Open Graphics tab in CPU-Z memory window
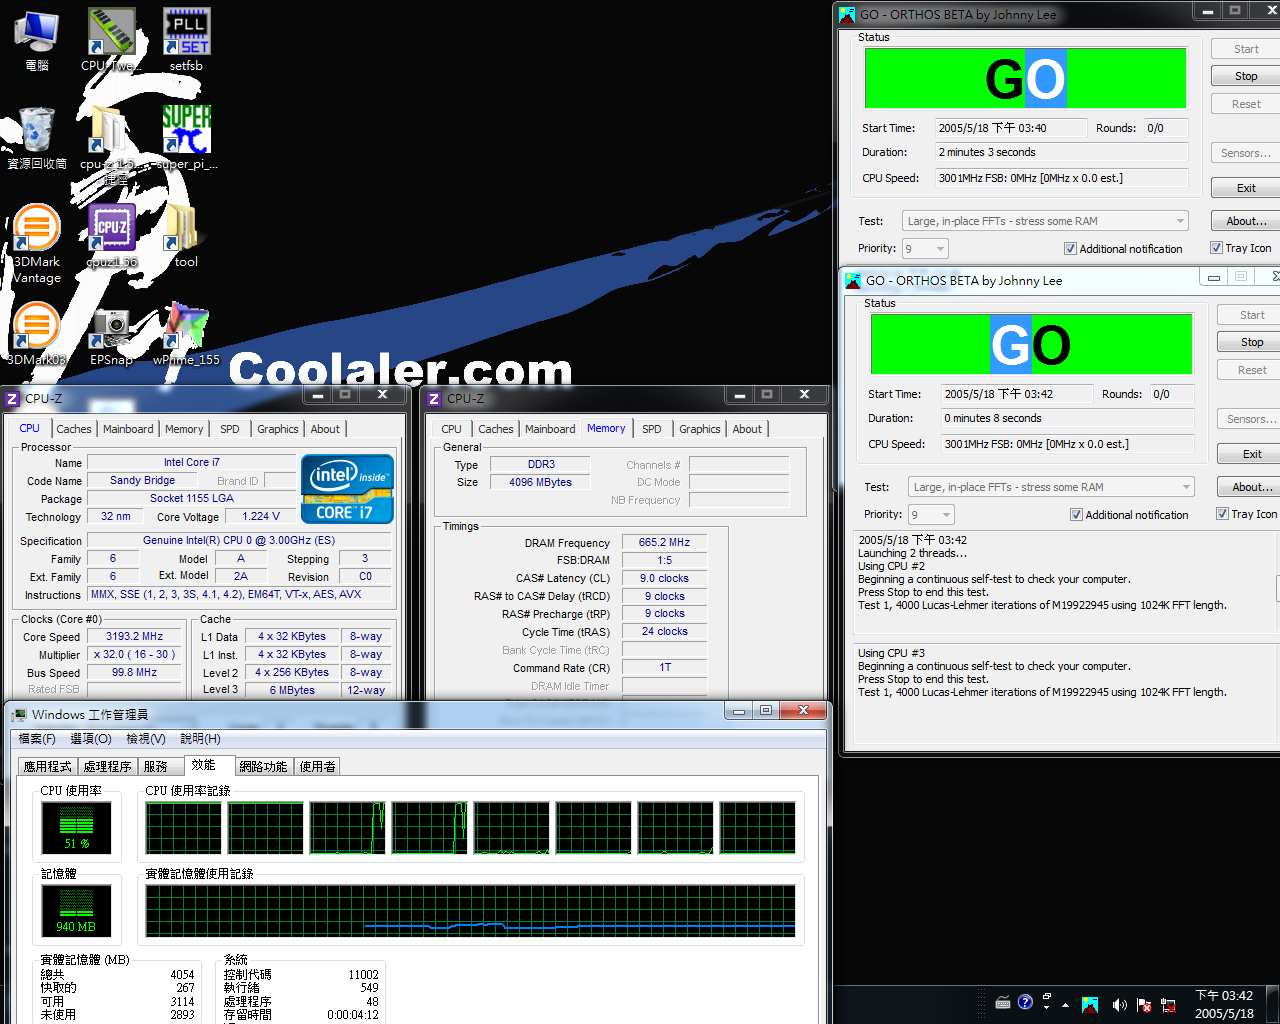The height and width of the screenshot is (1024, 1280). 700,429
